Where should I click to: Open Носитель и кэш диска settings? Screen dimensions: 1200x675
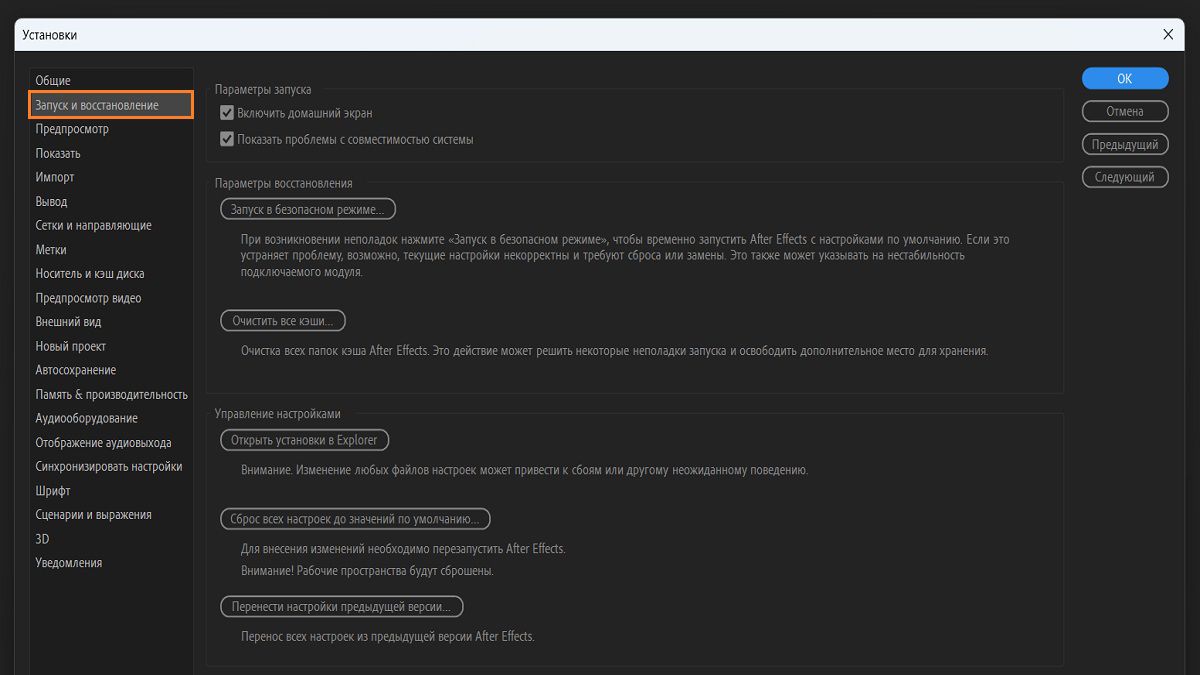pyautogui.click(x=90, y=274)
